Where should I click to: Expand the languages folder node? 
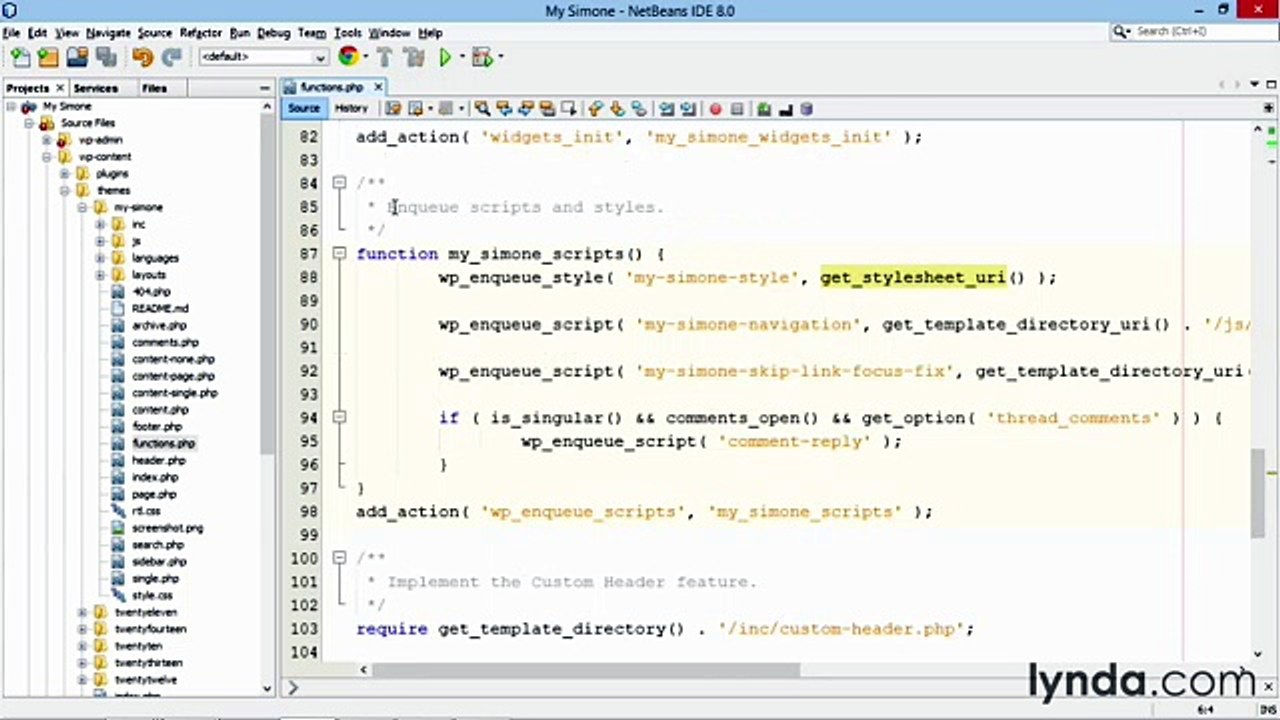coord(100,258)
